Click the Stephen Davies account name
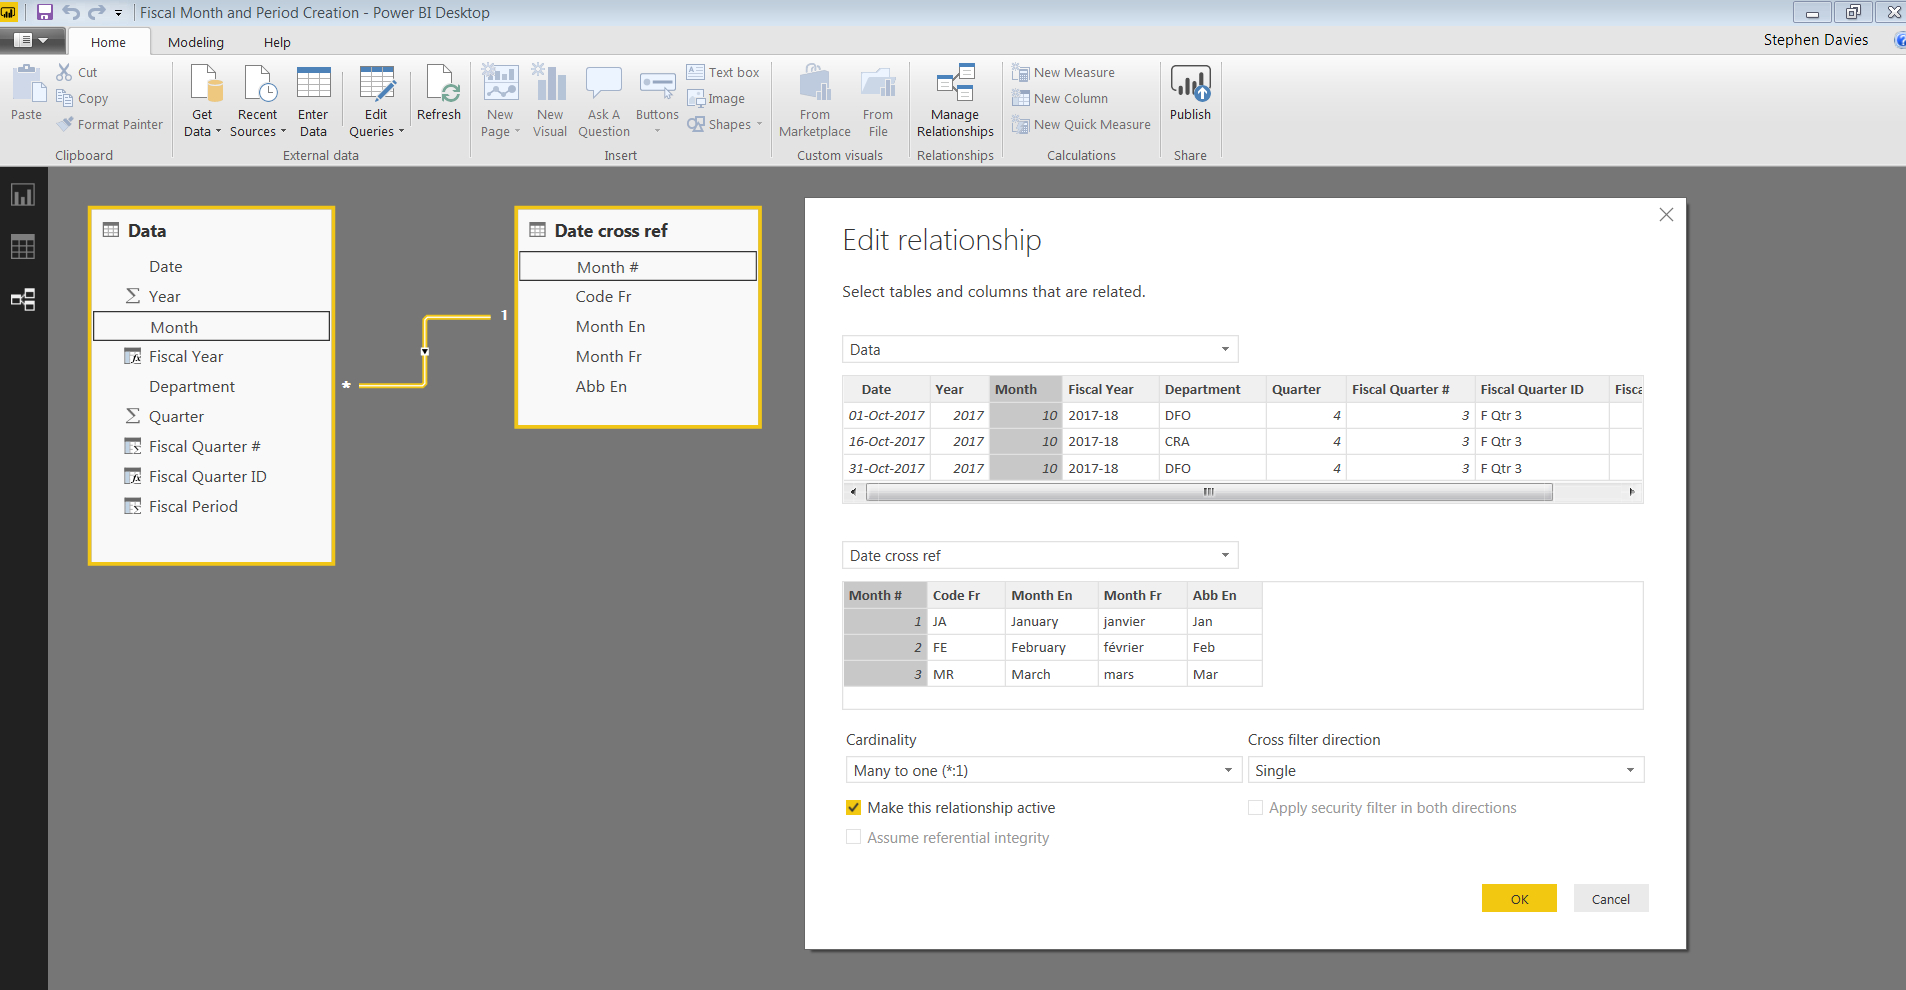Image resolution: width=1906 pixels, height=990 pixels. pyautogui.click(x=1816, y=40)
